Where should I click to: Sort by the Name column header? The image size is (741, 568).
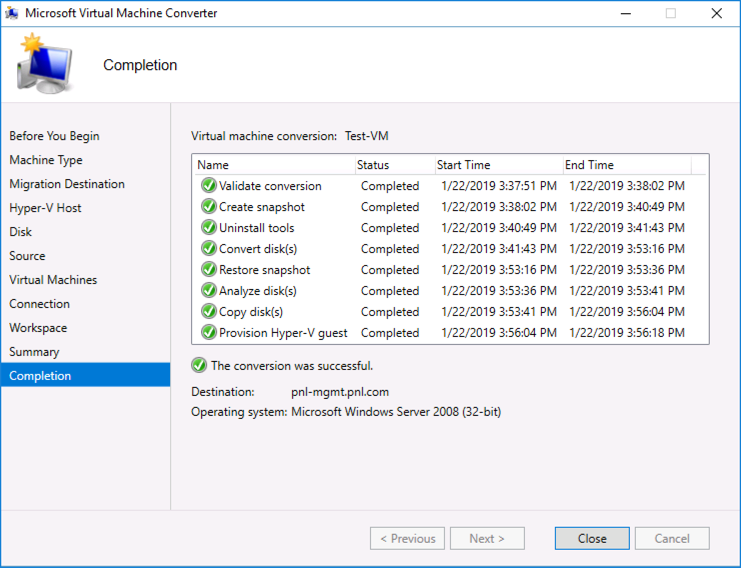[x=274, y=165]
